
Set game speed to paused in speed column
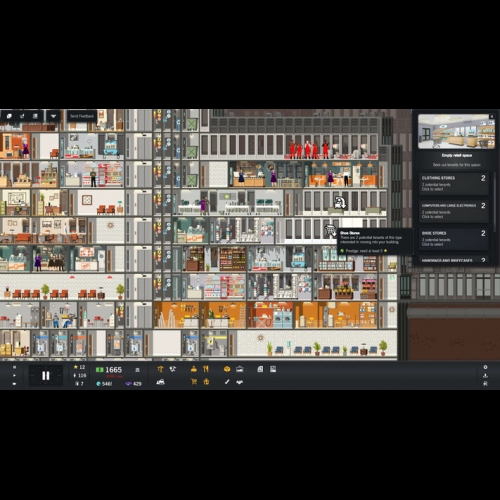[x=14, y=367]
